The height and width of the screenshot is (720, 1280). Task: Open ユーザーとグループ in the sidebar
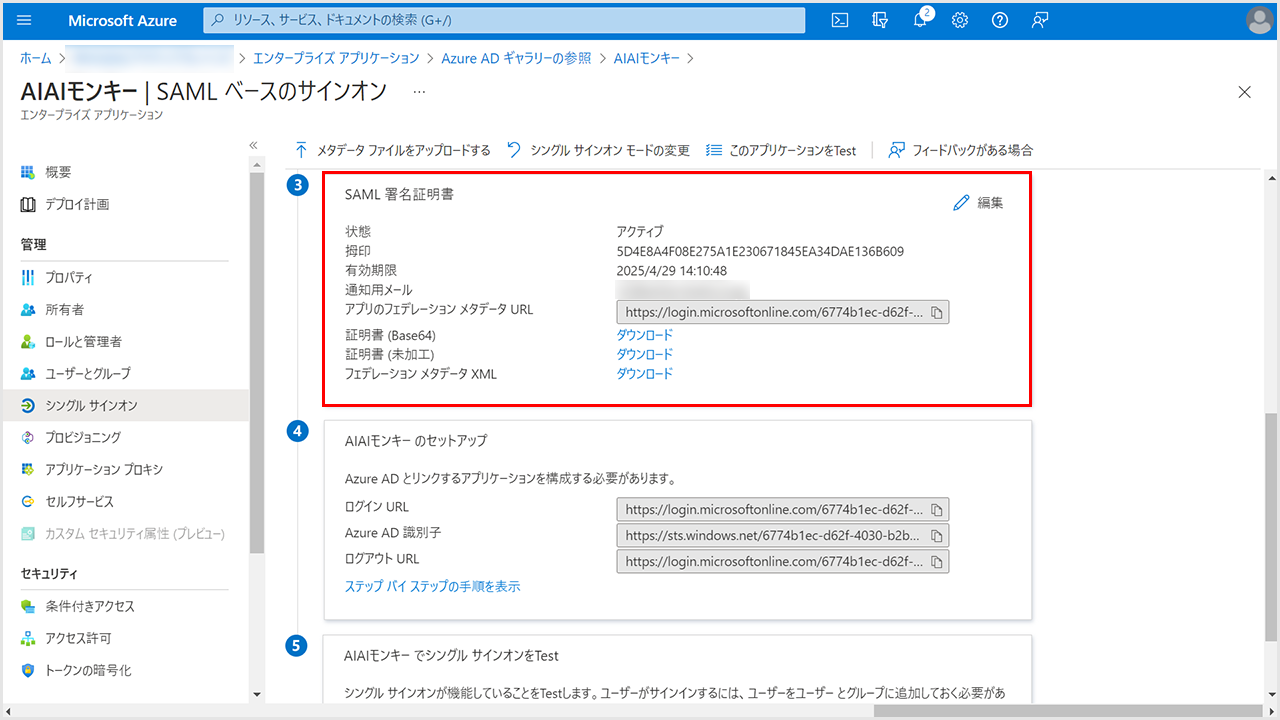[87, 373]
